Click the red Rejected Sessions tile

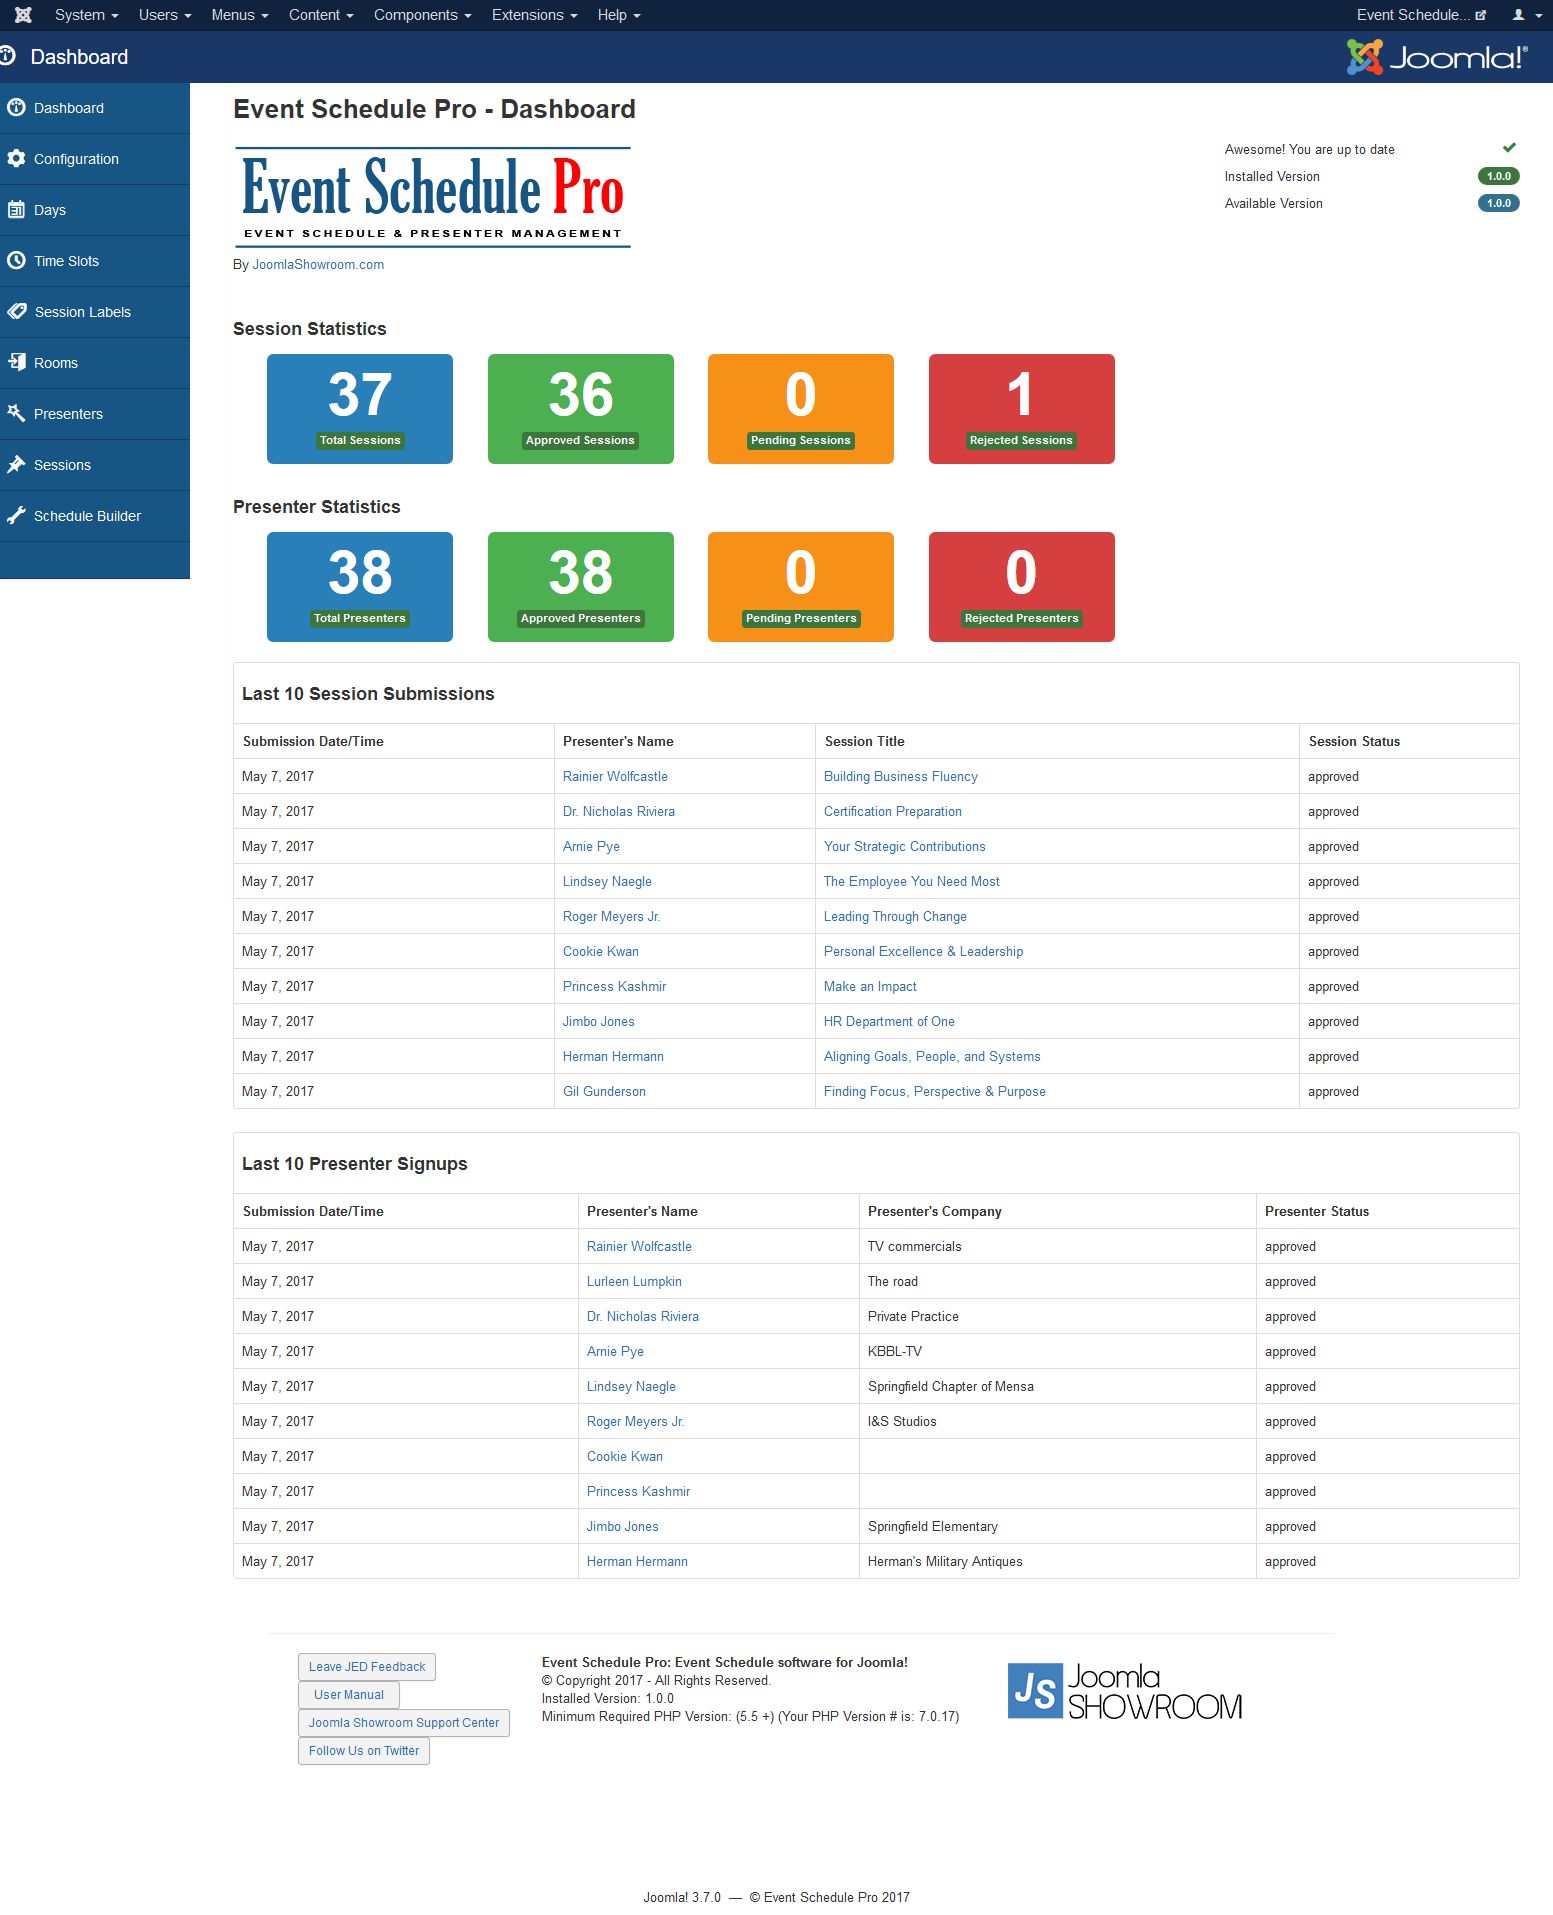1022,409
